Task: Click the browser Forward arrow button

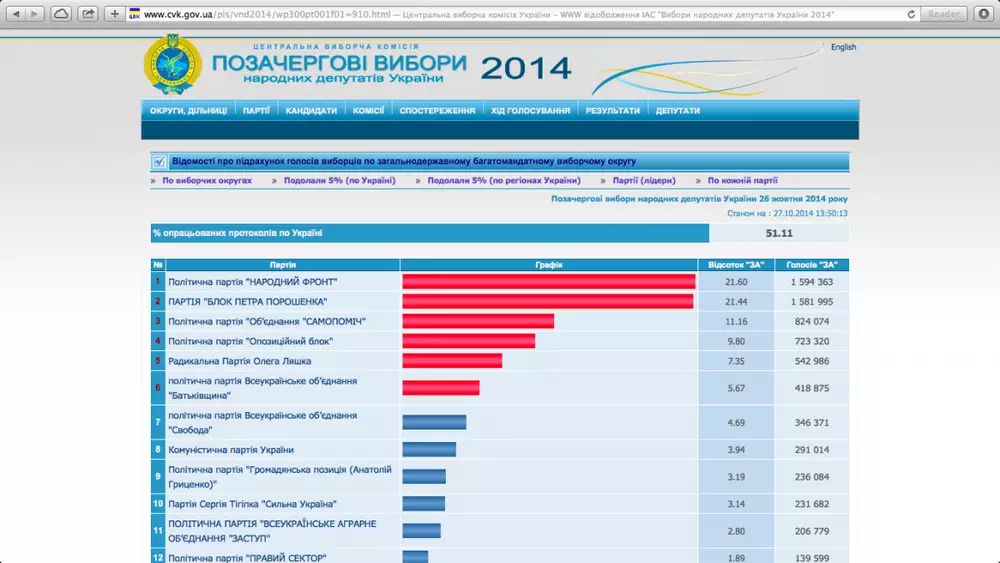Action: coord(35,14)
